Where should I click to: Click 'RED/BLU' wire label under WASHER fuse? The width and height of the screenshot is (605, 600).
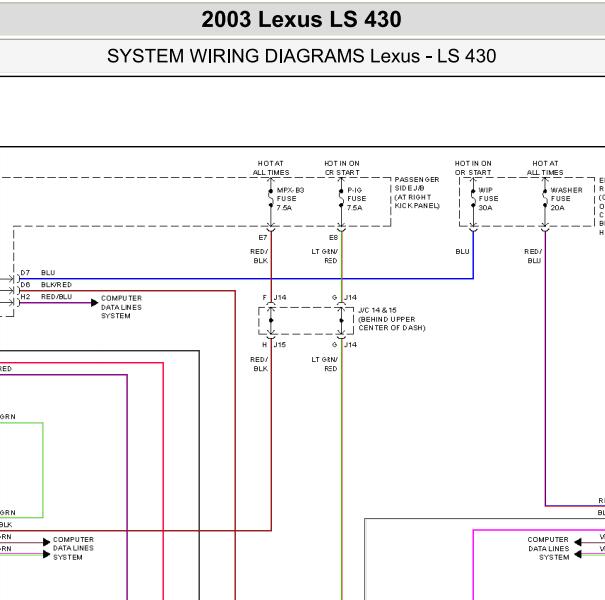(533, 256)
